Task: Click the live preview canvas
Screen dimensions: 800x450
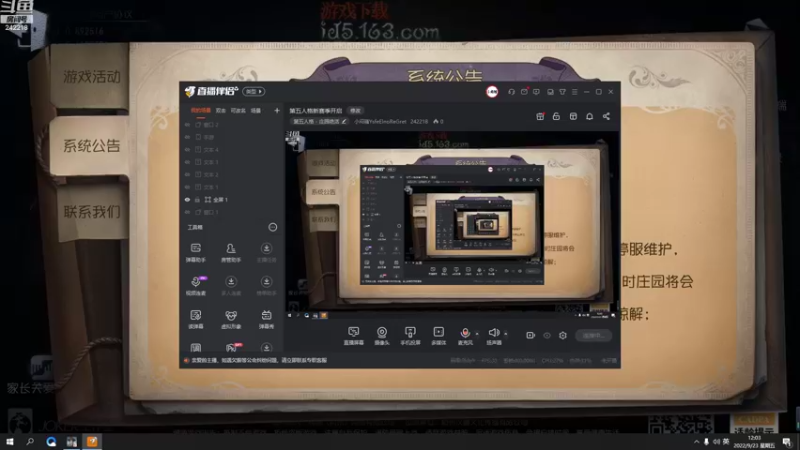Action: click(452, 224)
